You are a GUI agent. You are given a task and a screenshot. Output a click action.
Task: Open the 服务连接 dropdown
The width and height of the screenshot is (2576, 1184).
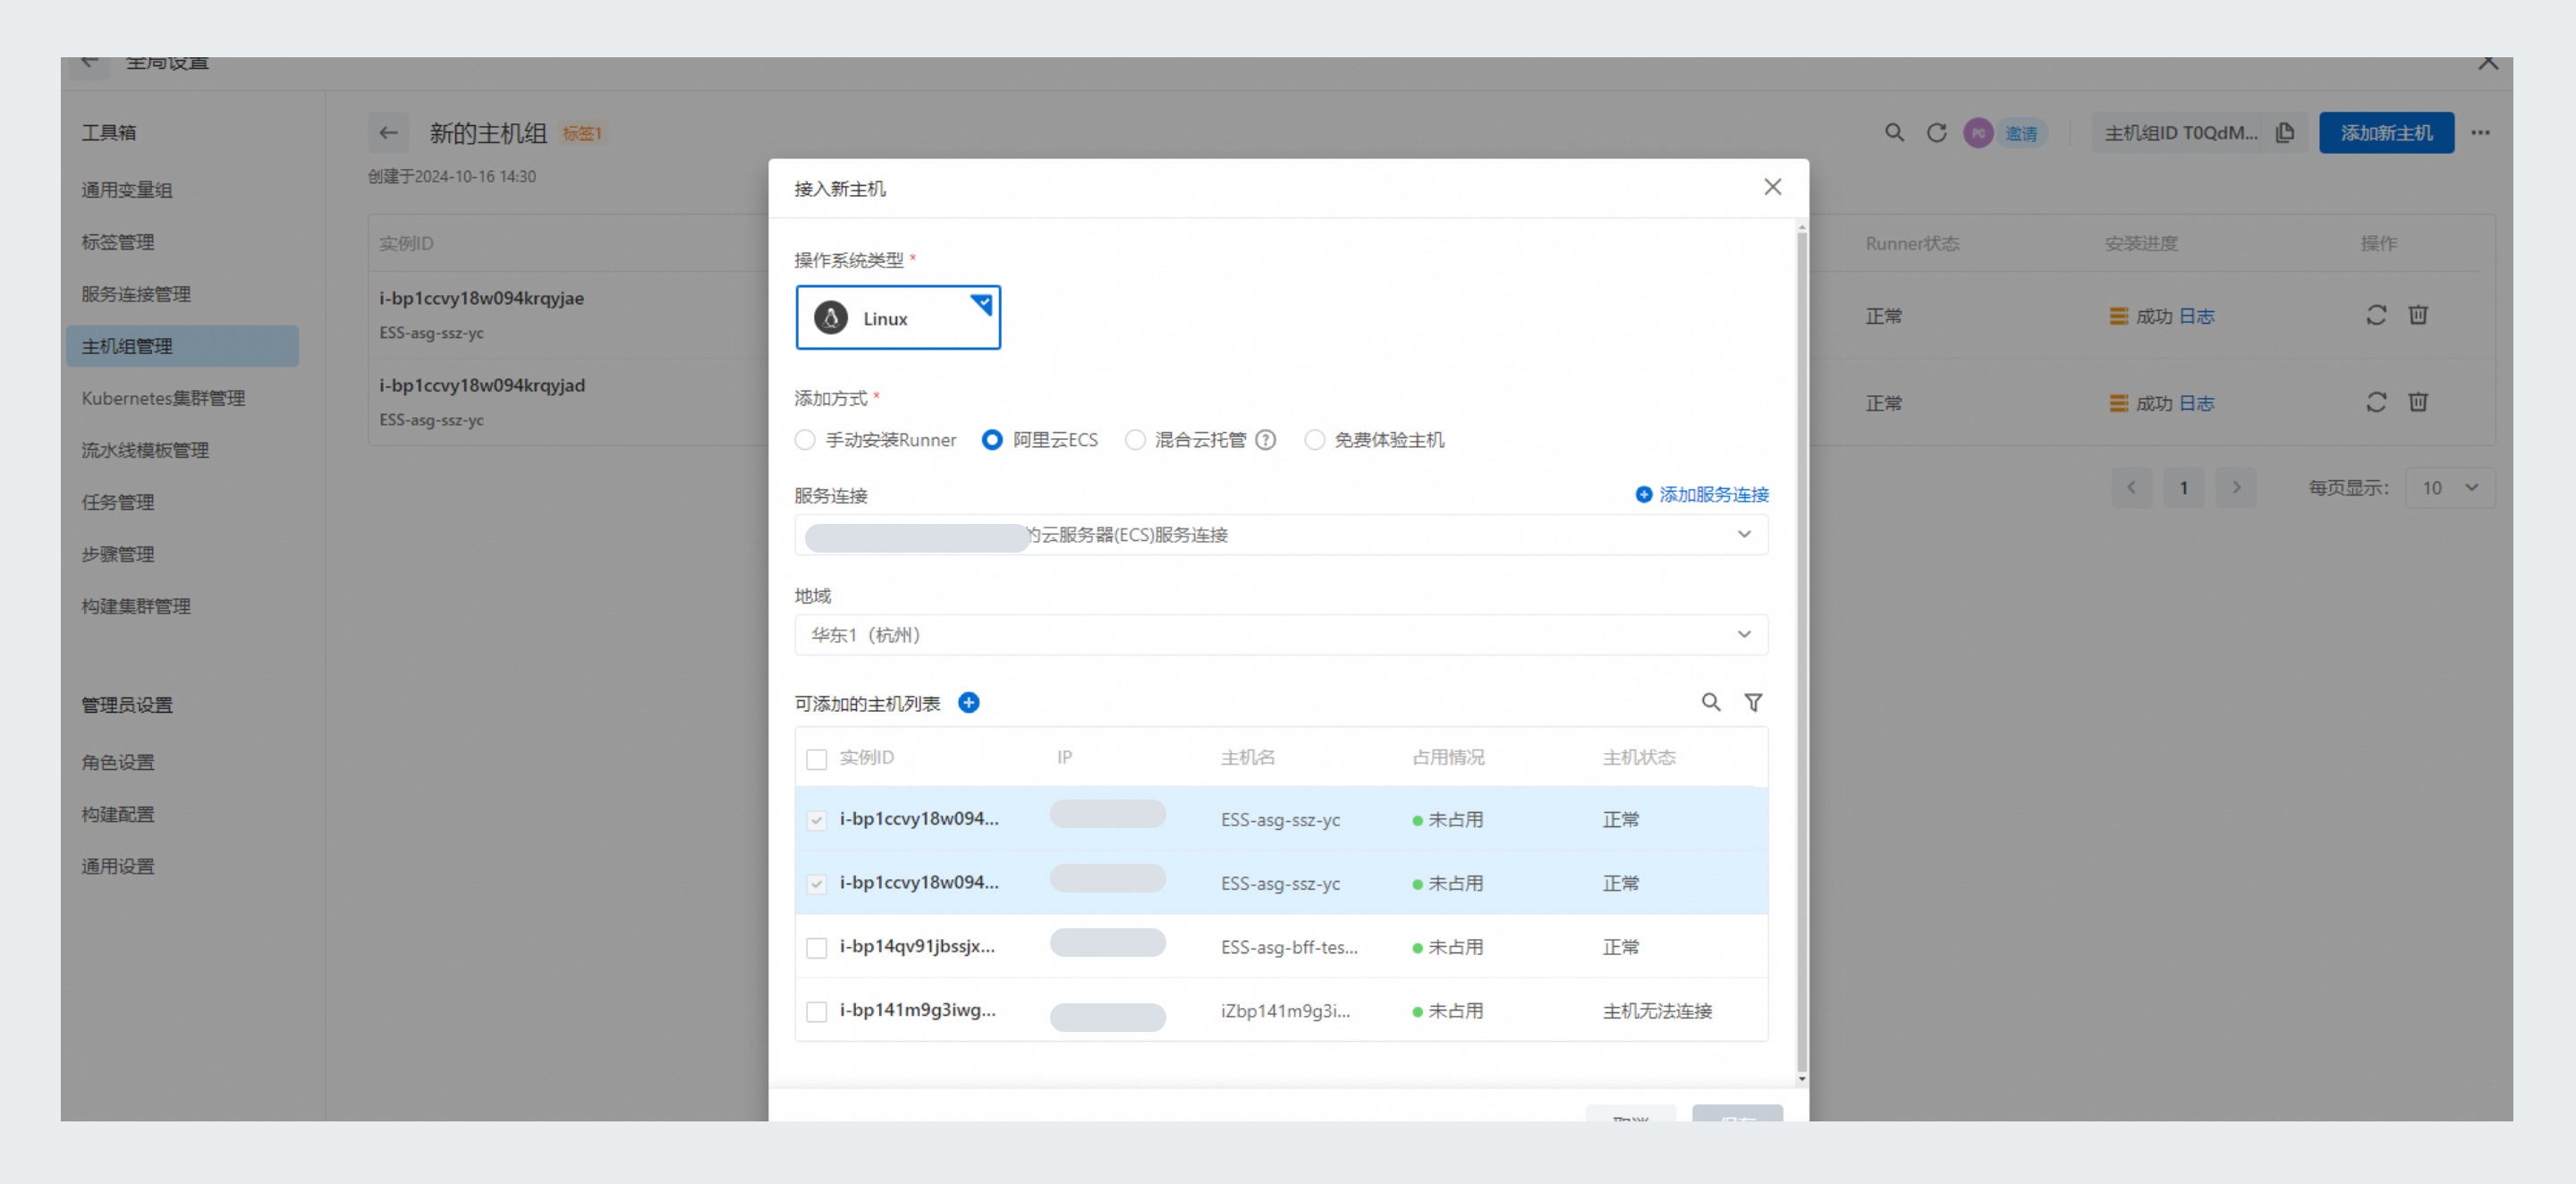1281,535
